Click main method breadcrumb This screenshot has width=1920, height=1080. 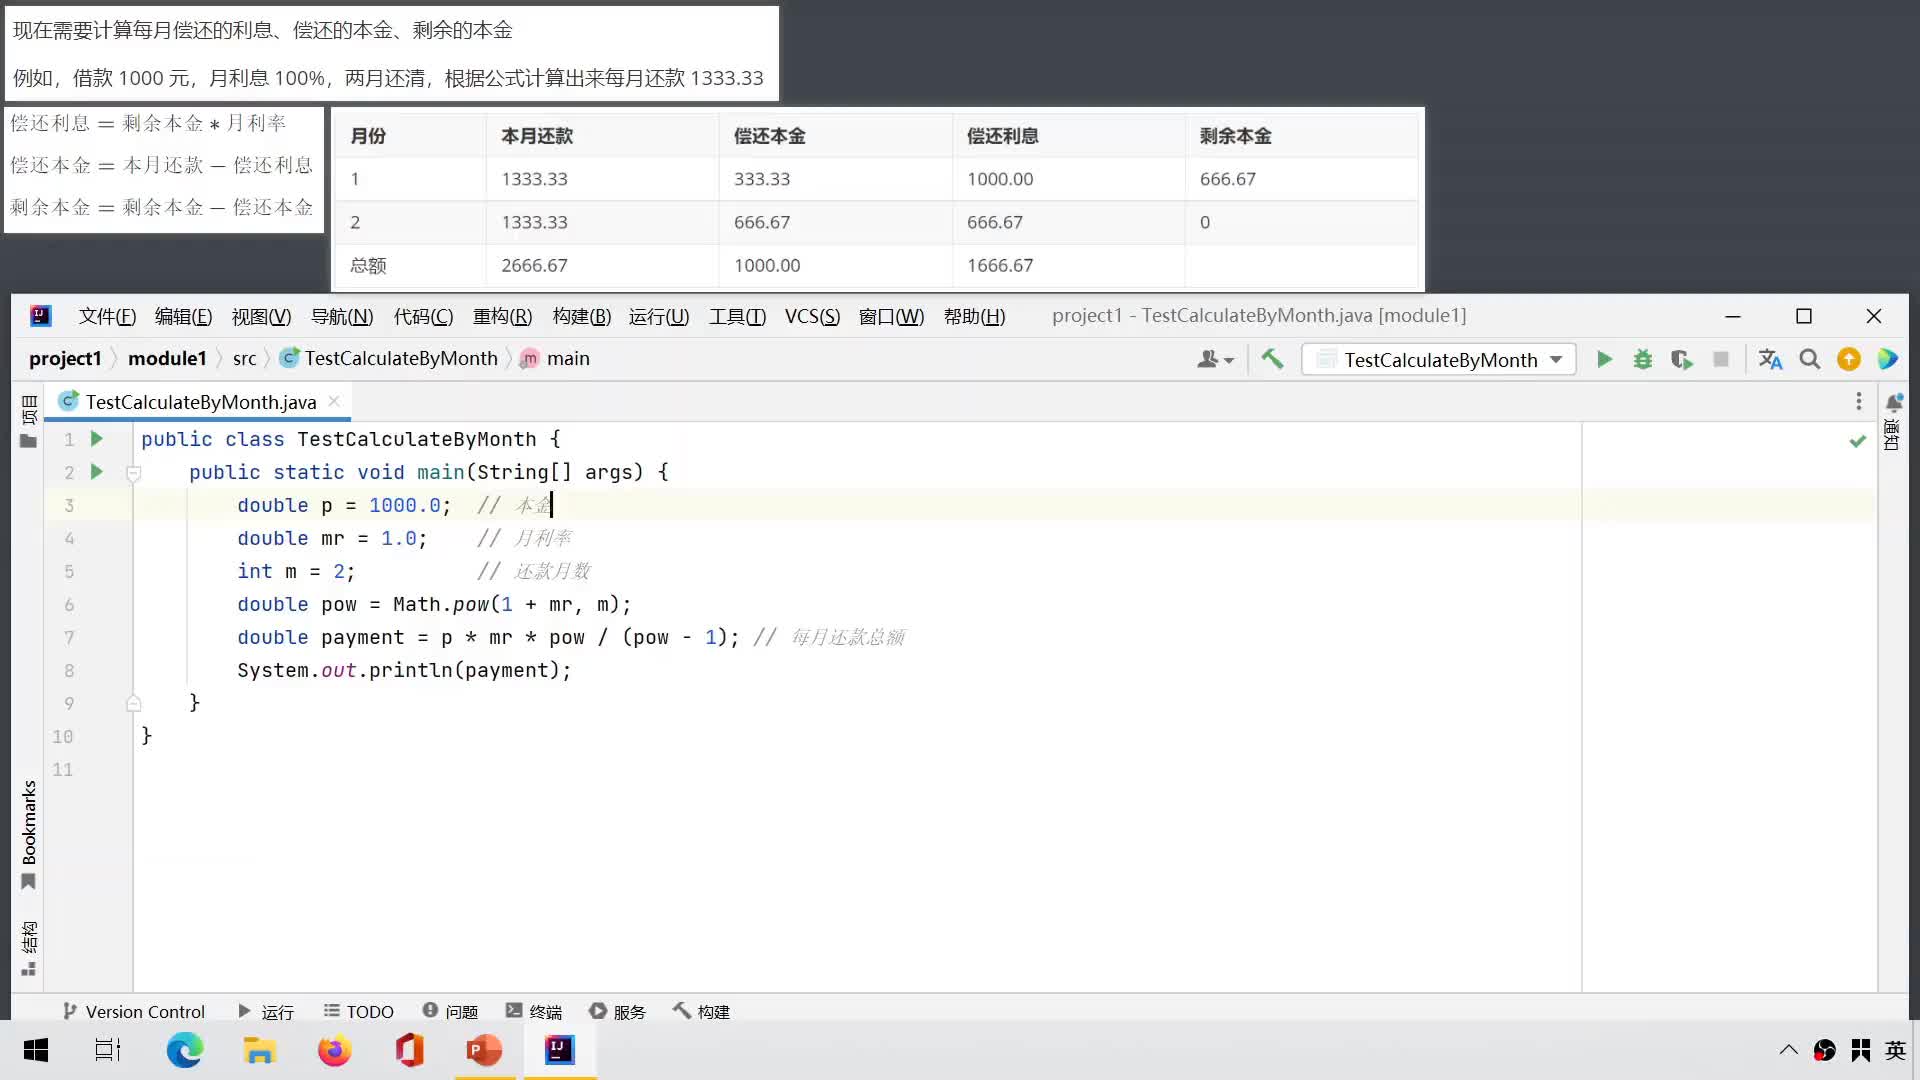point(555,358)
